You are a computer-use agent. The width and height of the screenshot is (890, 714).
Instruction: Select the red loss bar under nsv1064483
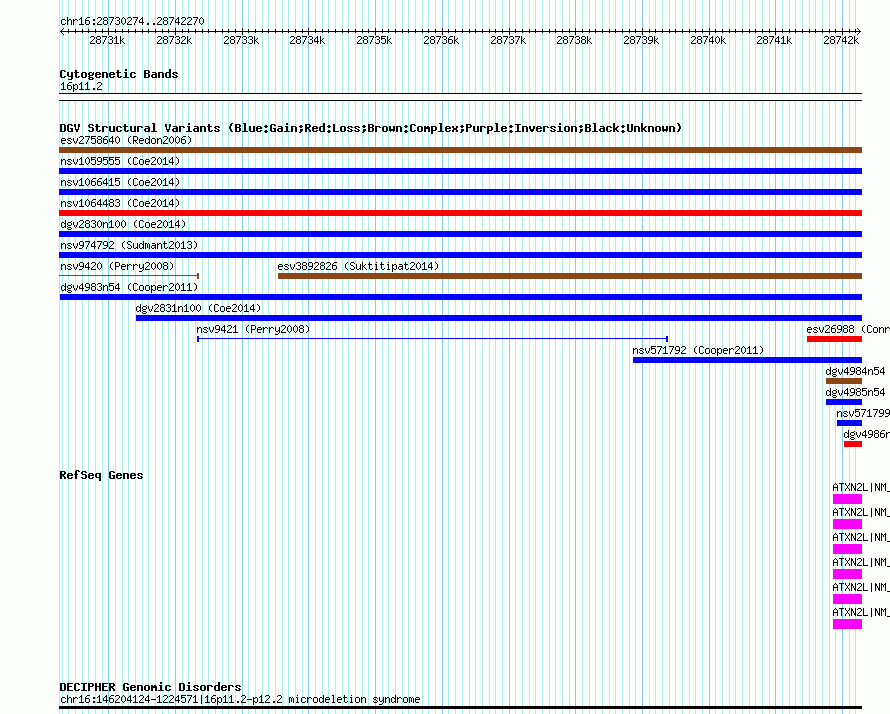tap(460, 213)
